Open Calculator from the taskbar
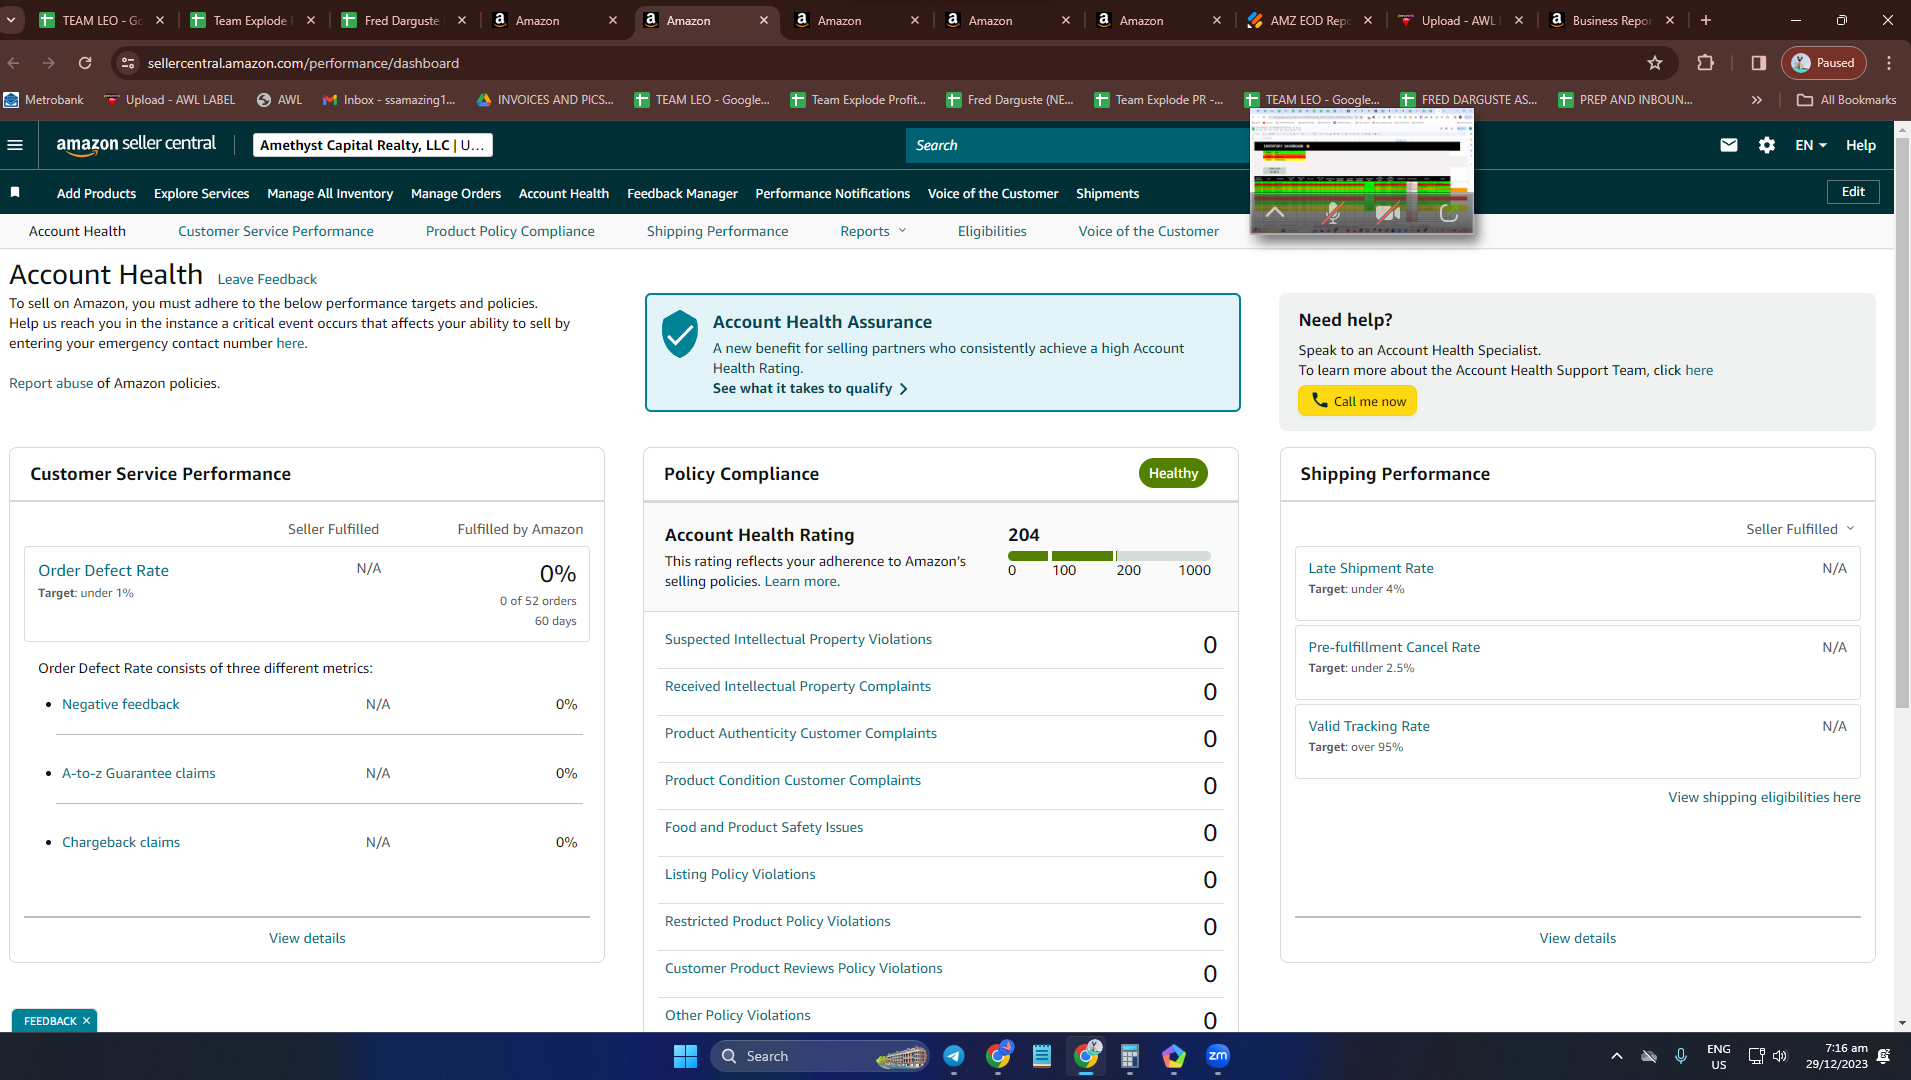The height and width of the screenshot is (1080, 1911). point(1130,1056)
